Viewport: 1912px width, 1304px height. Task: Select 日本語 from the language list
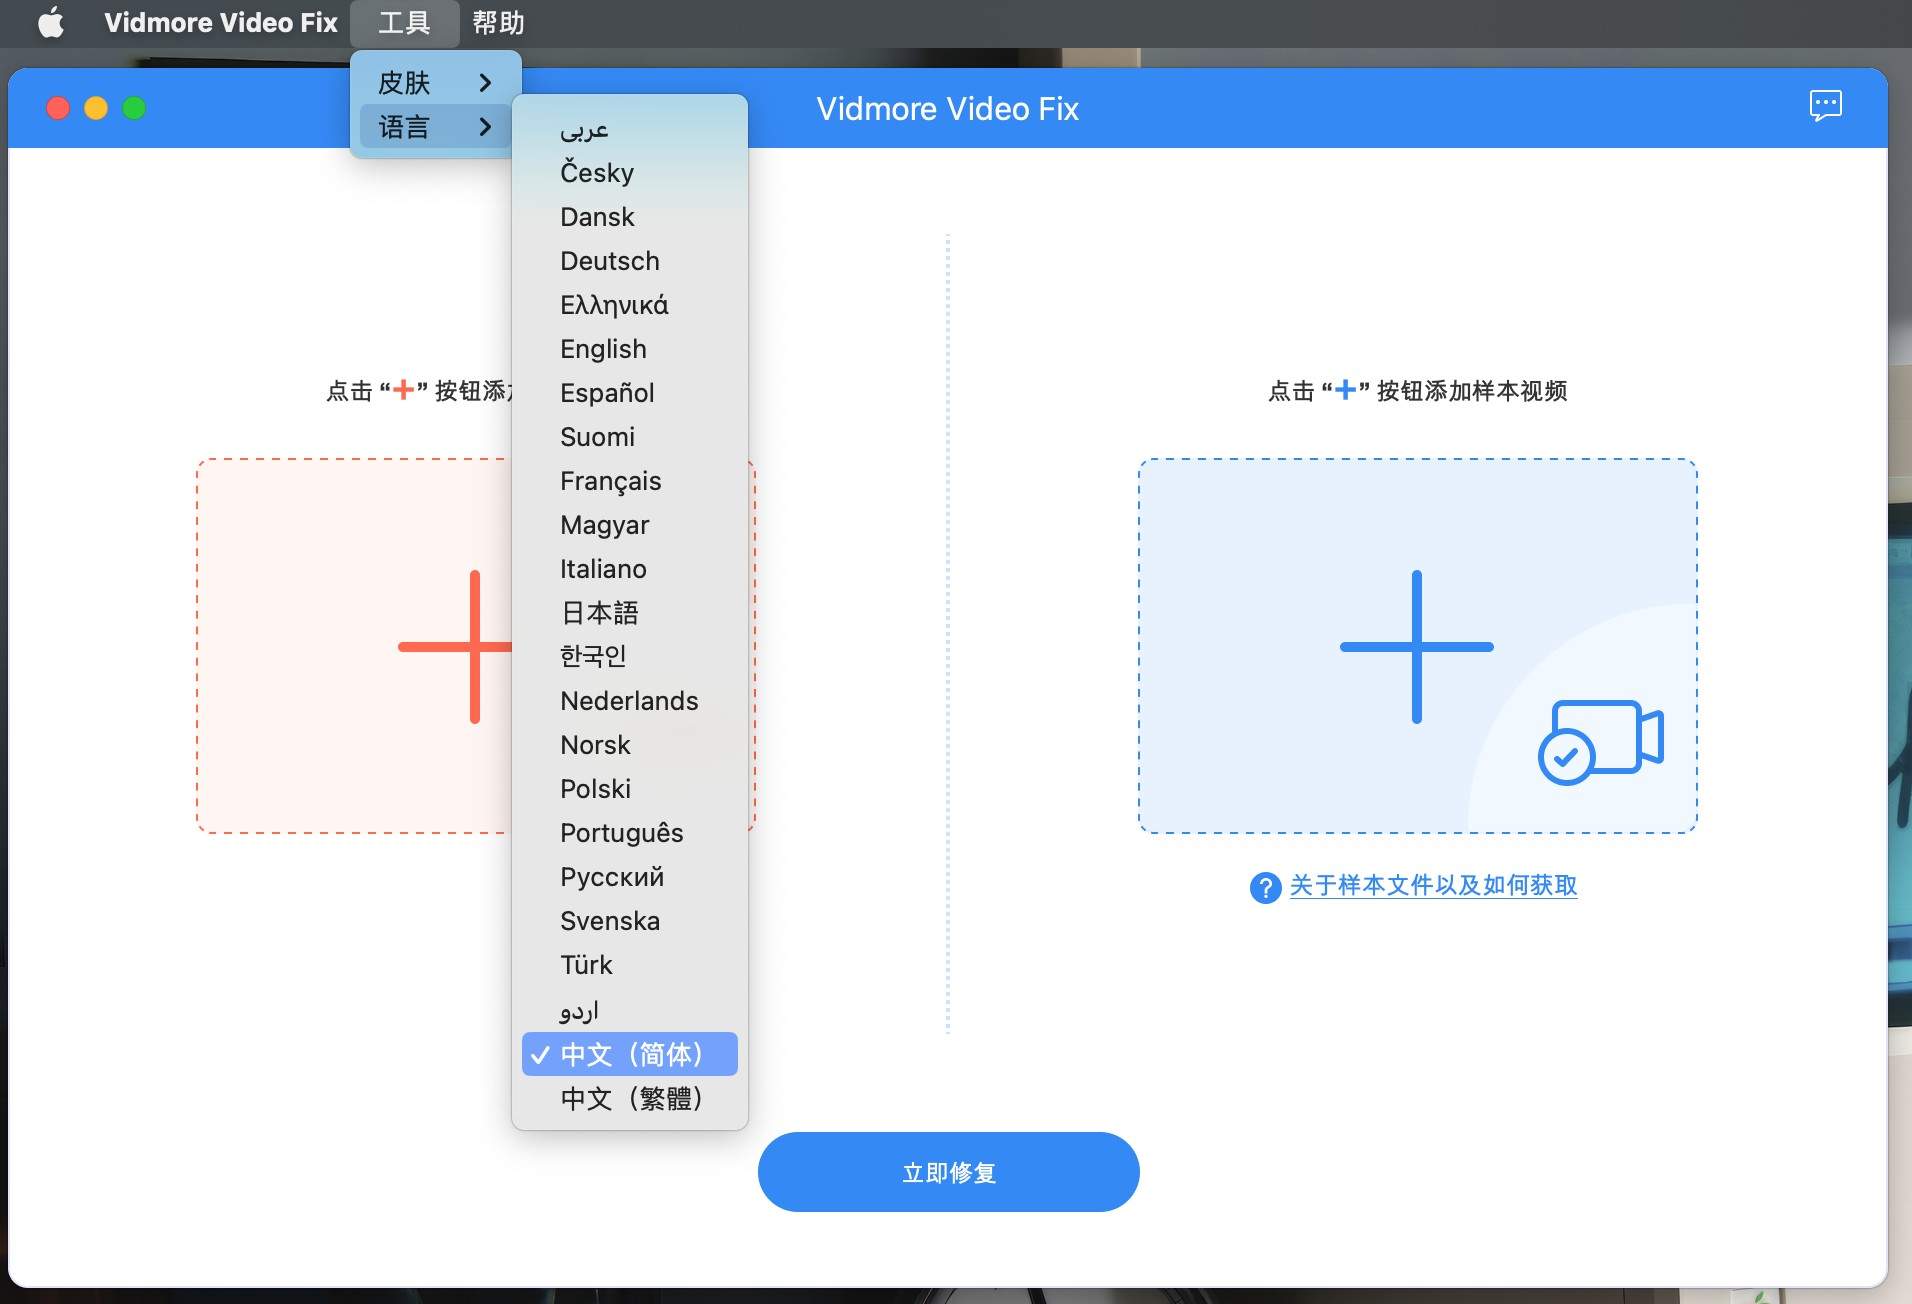[598, 613]
